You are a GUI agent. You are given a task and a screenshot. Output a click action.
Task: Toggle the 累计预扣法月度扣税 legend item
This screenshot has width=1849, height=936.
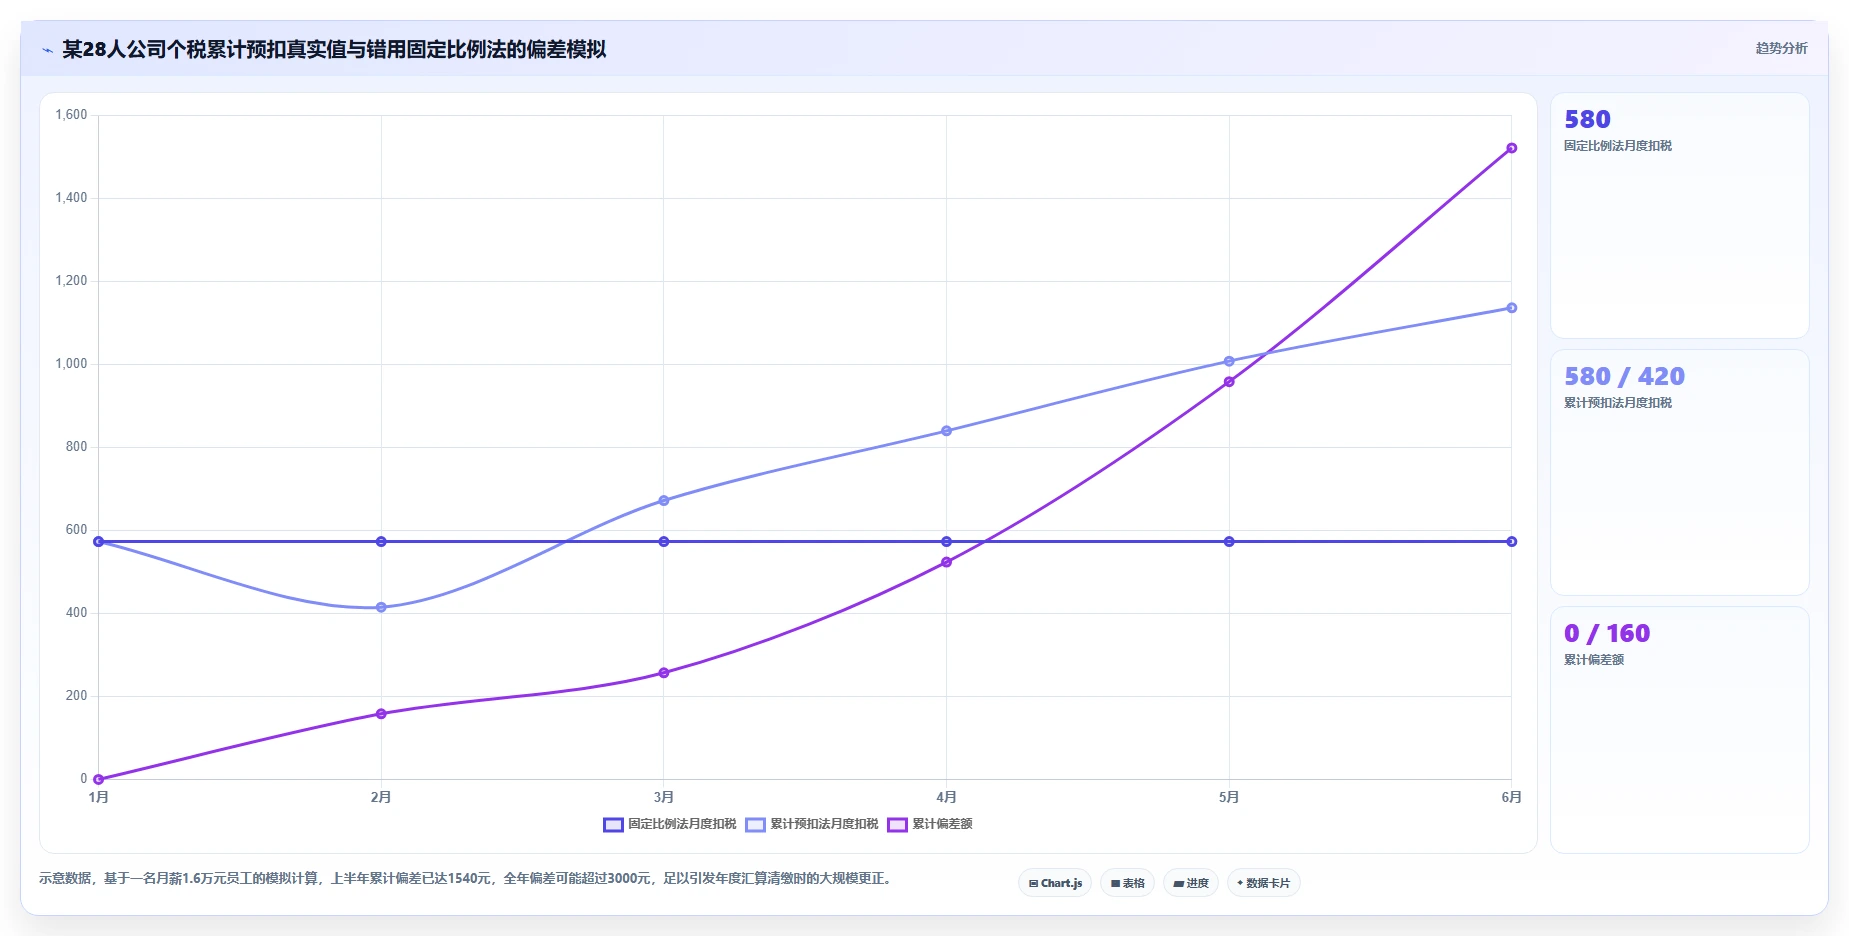tap(812, 824)
